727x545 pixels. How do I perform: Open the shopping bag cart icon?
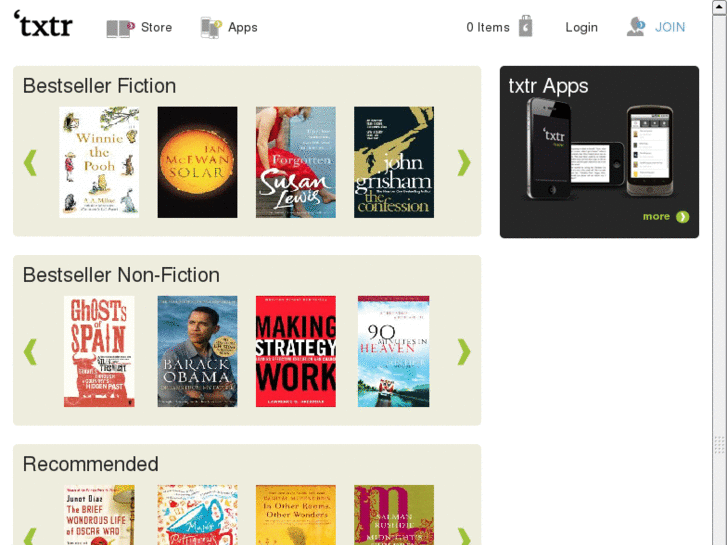pyautogui.click(x=525, y=26)
